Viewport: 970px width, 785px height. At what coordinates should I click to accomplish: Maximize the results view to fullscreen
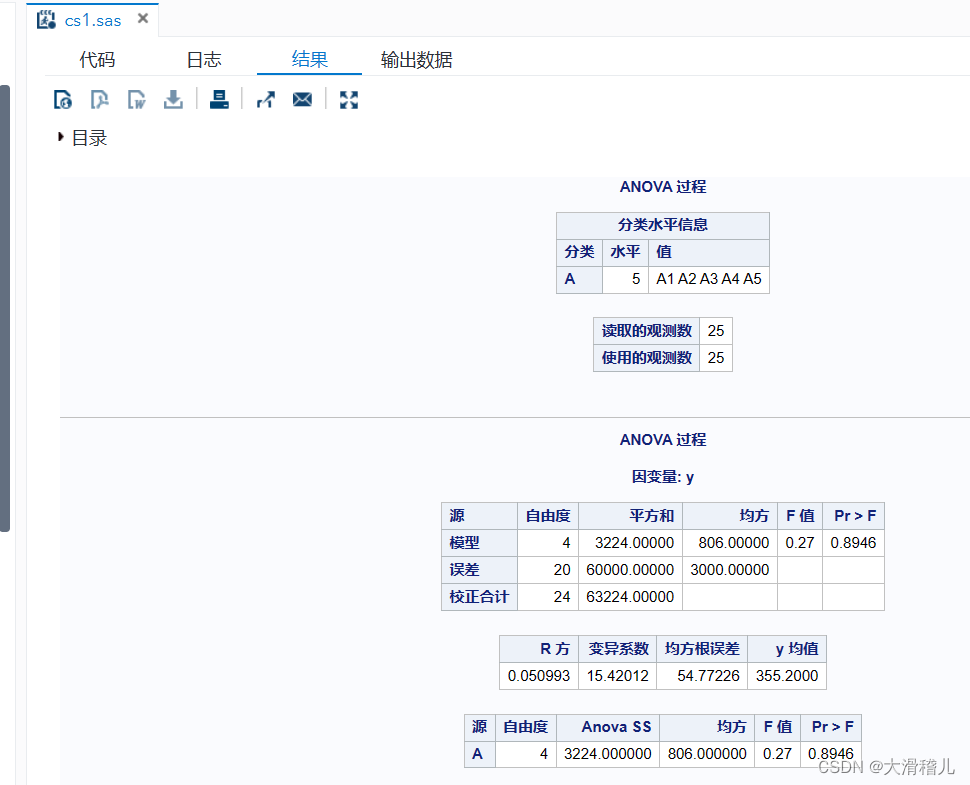(348, 99)
